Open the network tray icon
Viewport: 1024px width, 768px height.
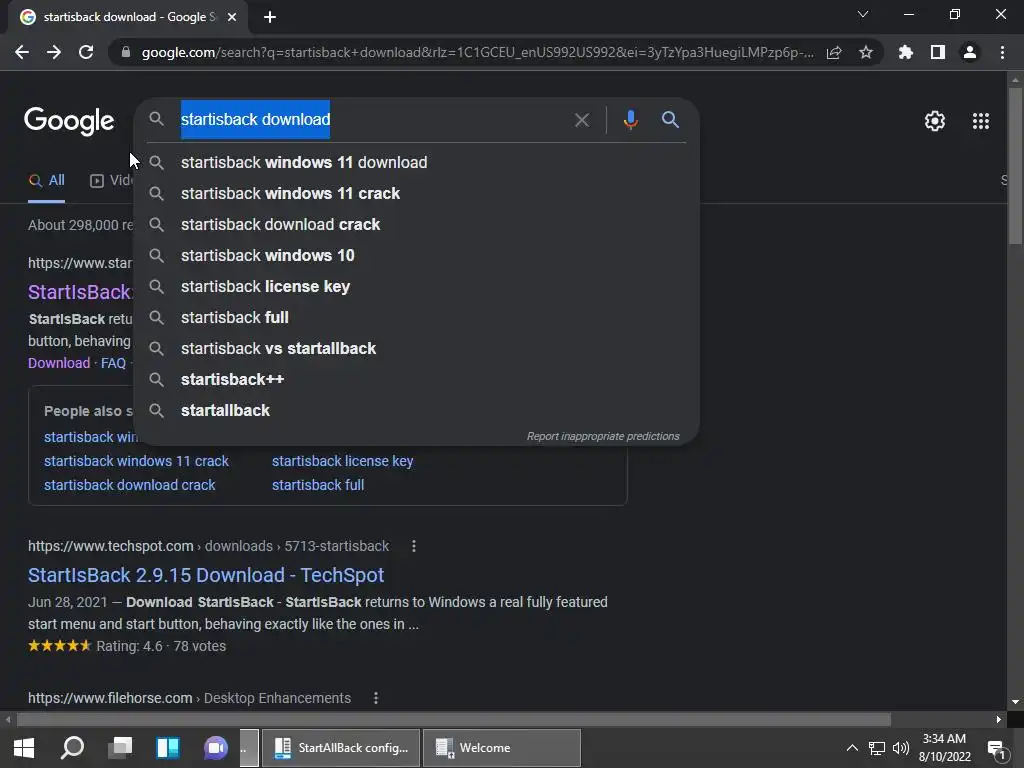click(876, 748)
